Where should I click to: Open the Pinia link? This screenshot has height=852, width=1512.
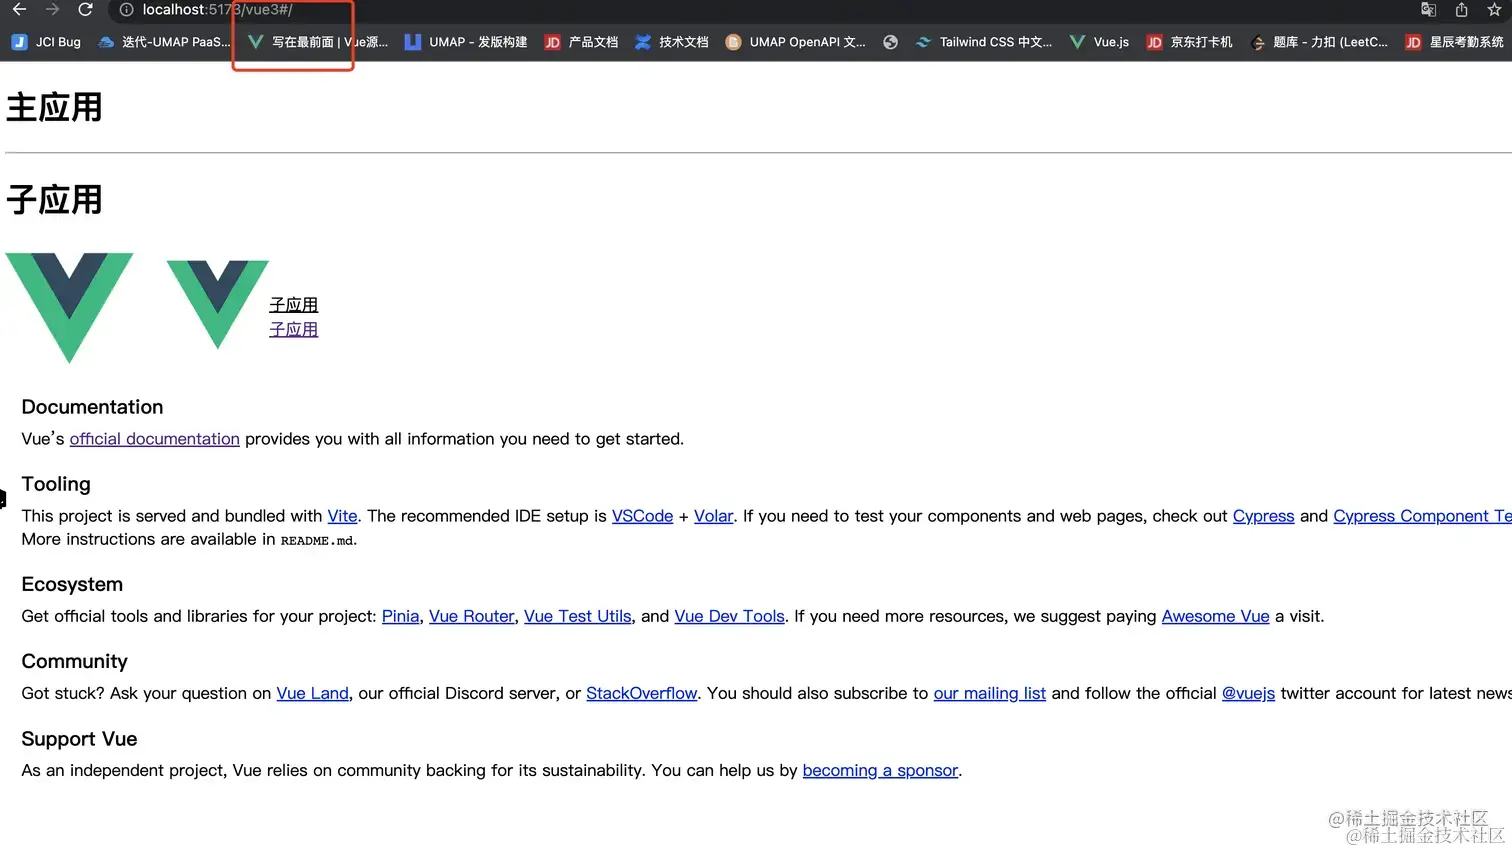(x=400, y=616)
